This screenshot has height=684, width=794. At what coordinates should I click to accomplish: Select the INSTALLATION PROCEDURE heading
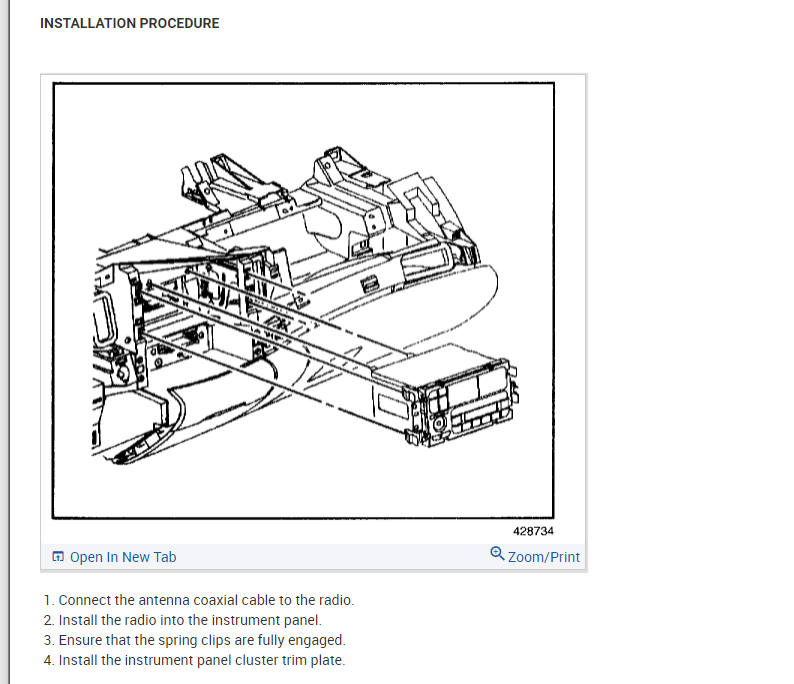[130, 23]
